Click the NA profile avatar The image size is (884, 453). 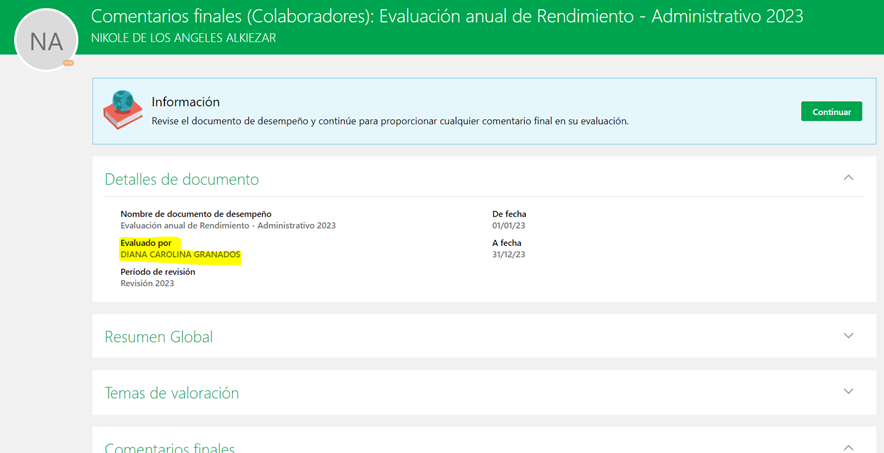point(46,40)
